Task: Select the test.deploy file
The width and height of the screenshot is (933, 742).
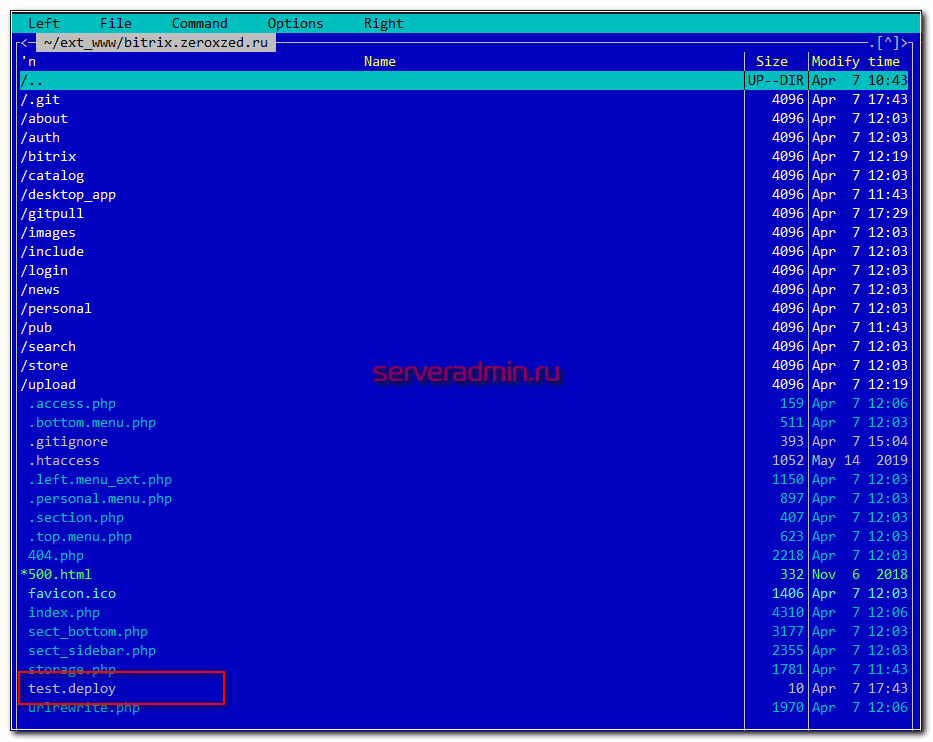Action: coord(72,689)
